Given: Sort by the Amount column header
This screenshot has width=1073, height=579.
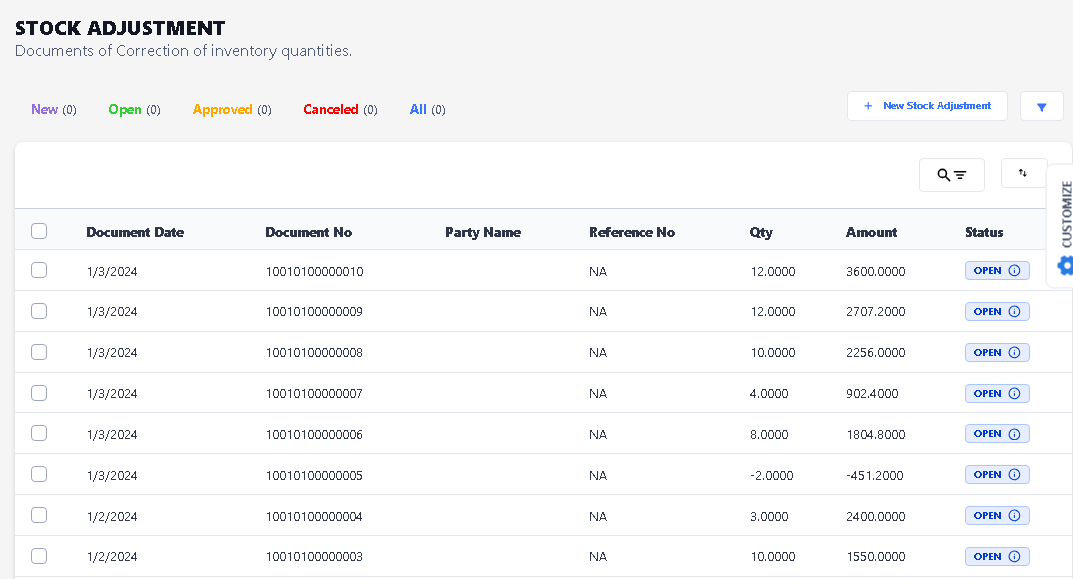Looking at the screenshot, I should tap(871, 232).
